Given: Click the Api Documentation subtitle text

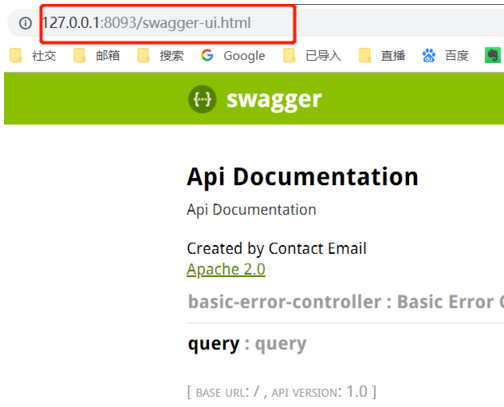Looking at the screenshot, I should [x=251, y=210].
